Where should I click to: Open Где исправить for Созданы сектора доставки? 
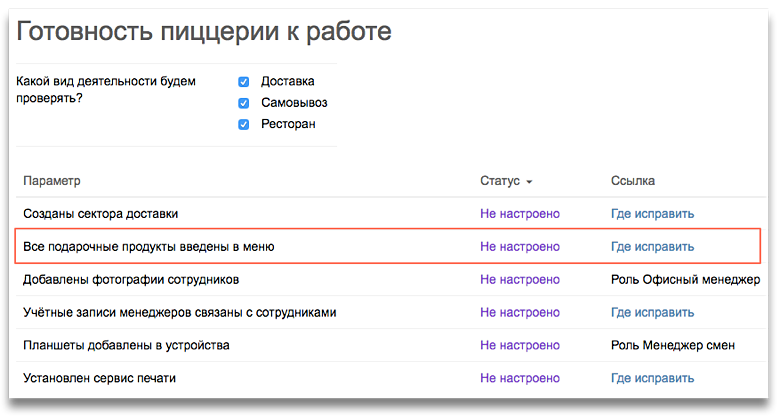[x=652, y=214]
